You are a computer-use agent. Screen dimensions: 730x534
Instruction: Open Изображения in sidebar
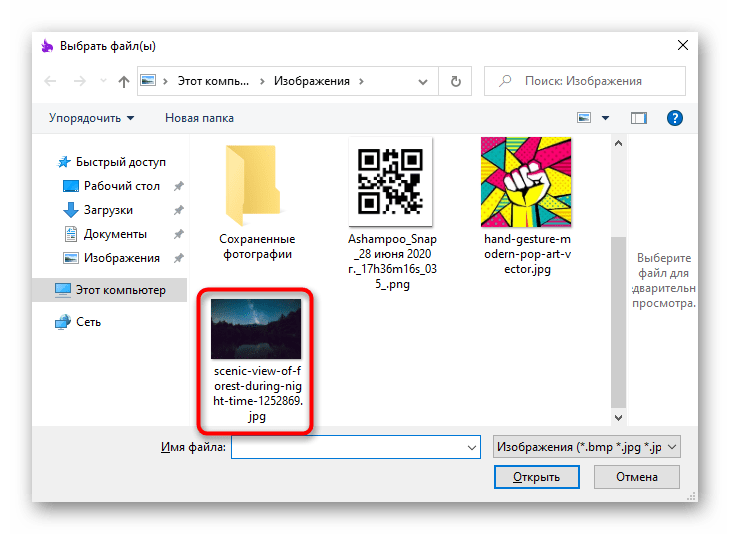(111, 258)
